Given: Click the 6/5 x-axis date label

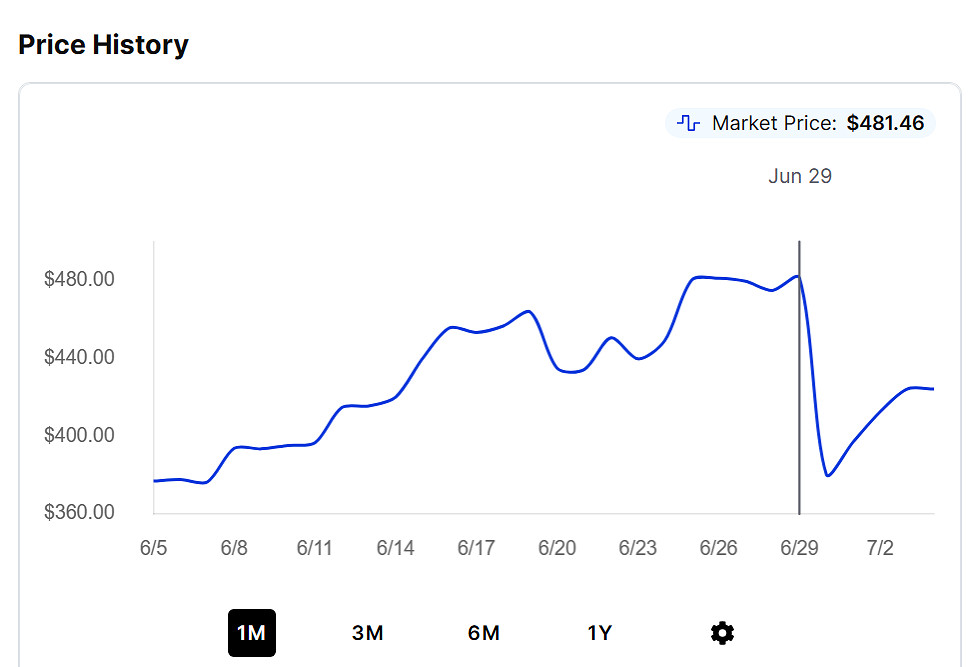Looking at the screenshot, I should click(154, 548).
